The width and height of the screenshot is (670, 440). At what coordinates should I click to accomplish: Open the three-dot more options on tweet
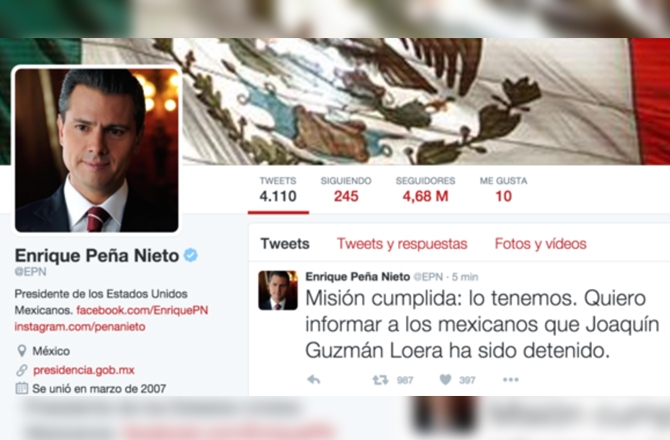tap(511, 379)
